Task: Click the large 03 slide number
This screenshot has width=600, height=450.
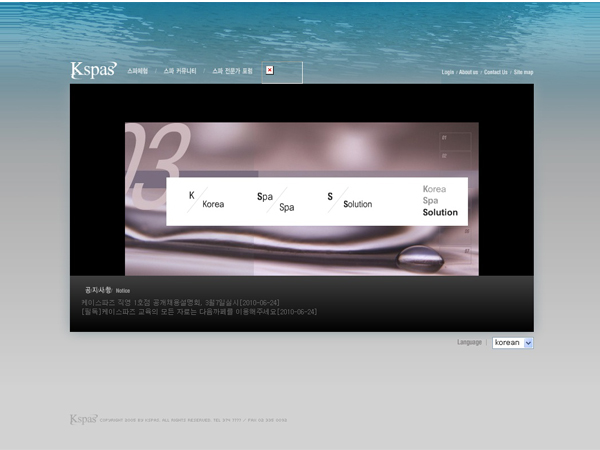Action: point(157,155)
